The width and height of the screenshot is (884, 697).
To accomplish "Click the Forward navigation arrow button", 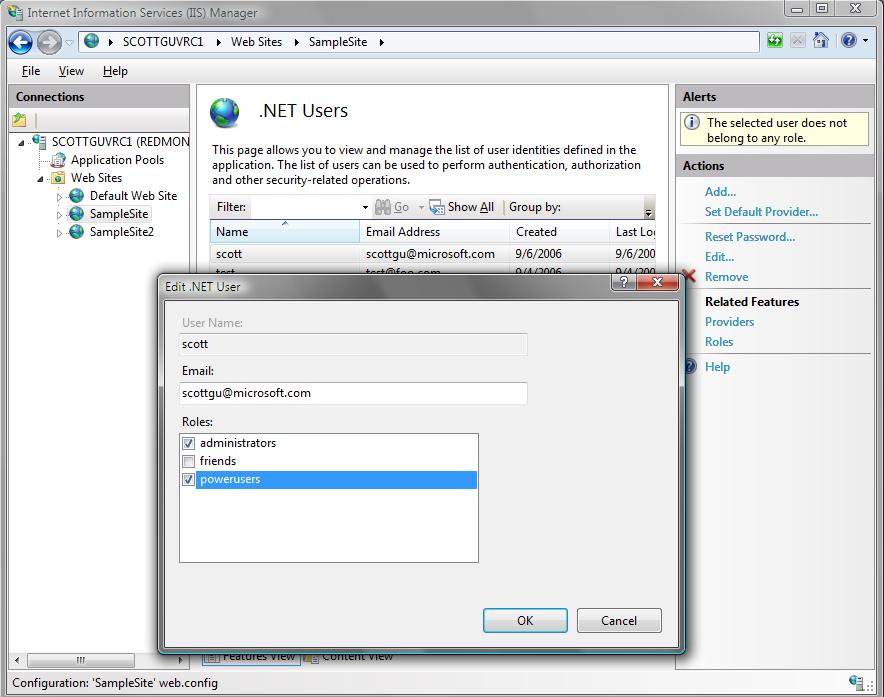I will 49,42.
